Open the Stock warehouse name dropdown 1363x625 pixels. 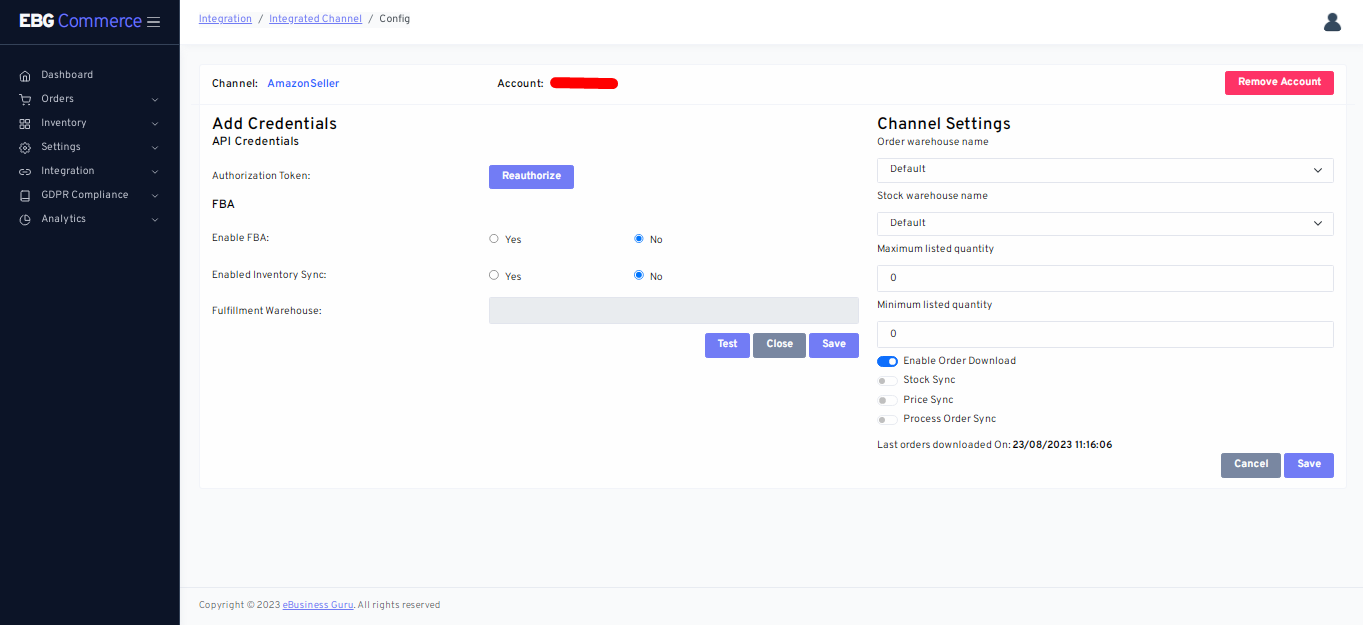[1104, 223]
